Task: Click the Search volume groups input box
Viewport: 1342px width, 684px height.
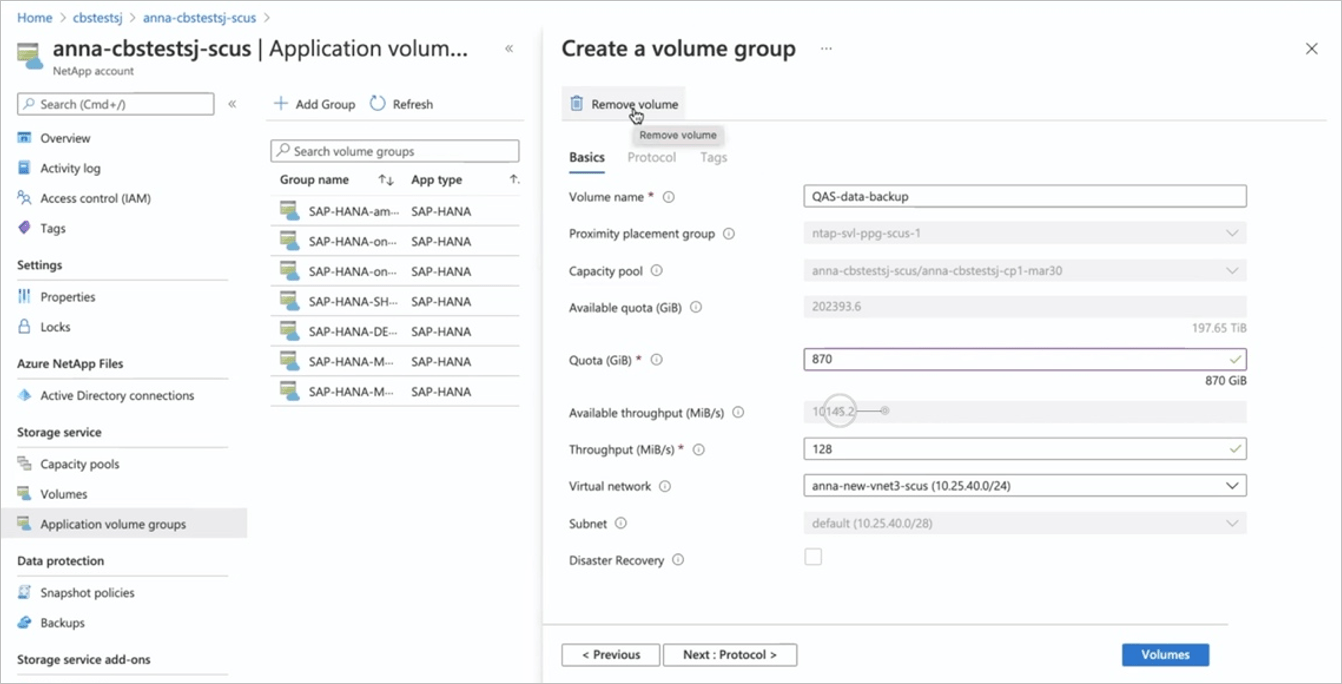Action: [395, 150]
